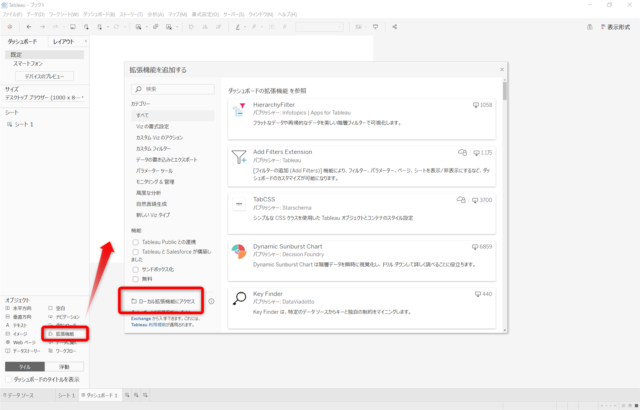
Task: Click the new story tab icon at bottom
Action: 145,395
